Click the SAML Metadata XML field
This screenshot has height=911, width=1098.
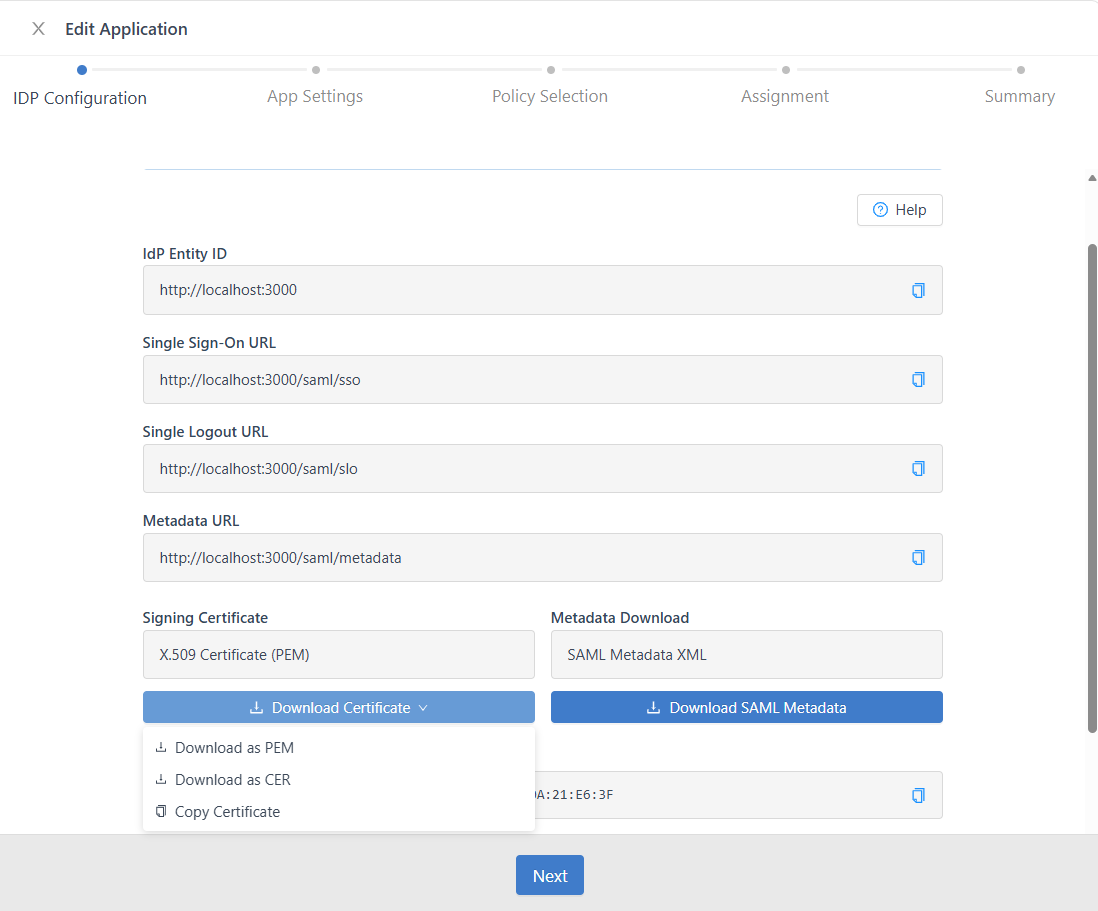746,655
